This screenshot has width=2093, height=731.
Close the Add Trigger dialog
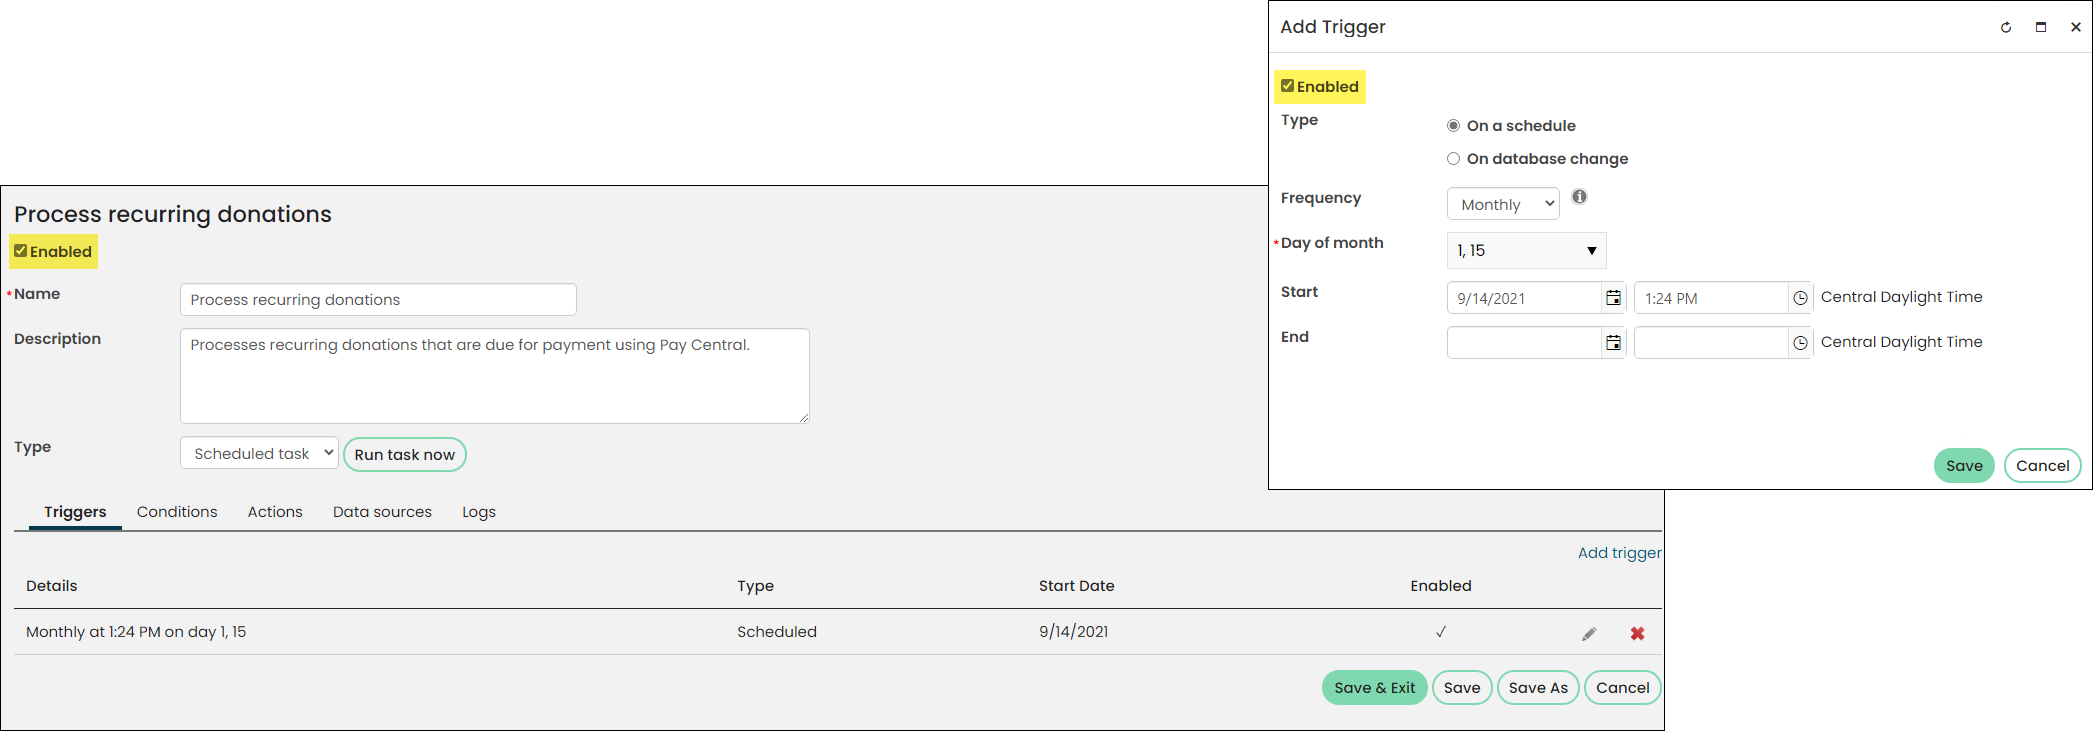(2075, 27)
